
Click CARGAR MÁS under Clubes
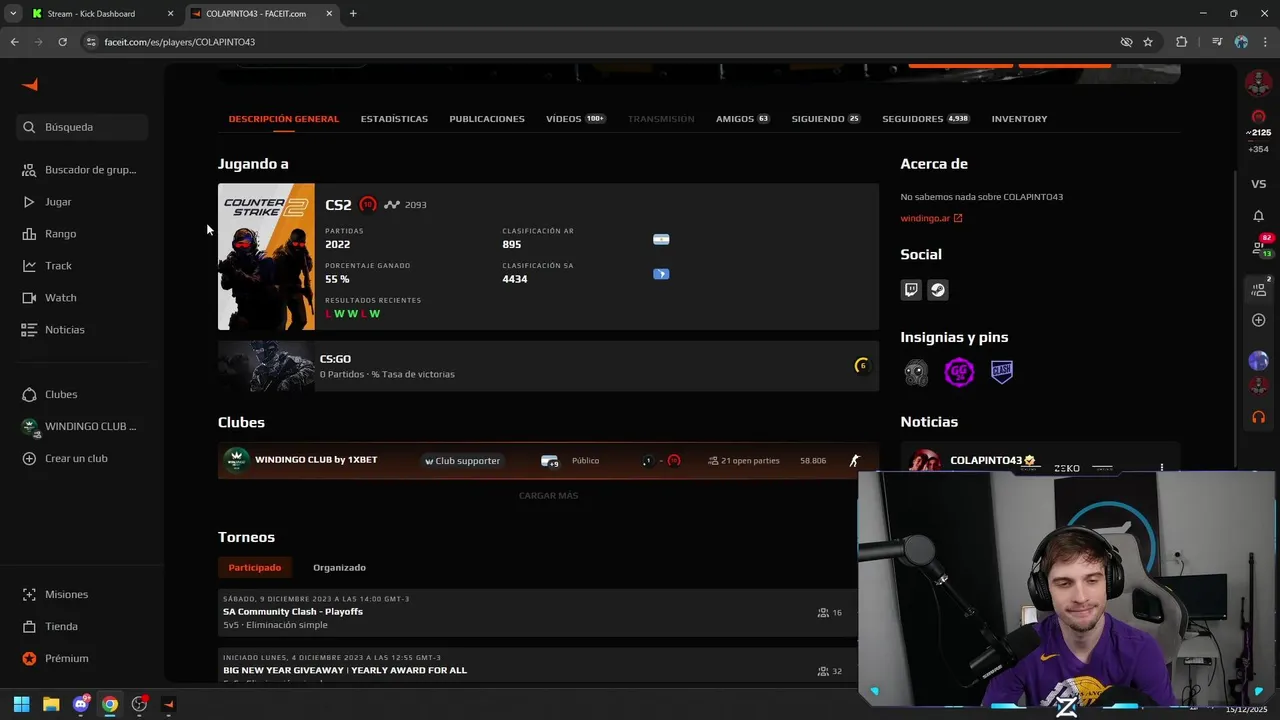point(548,496)
